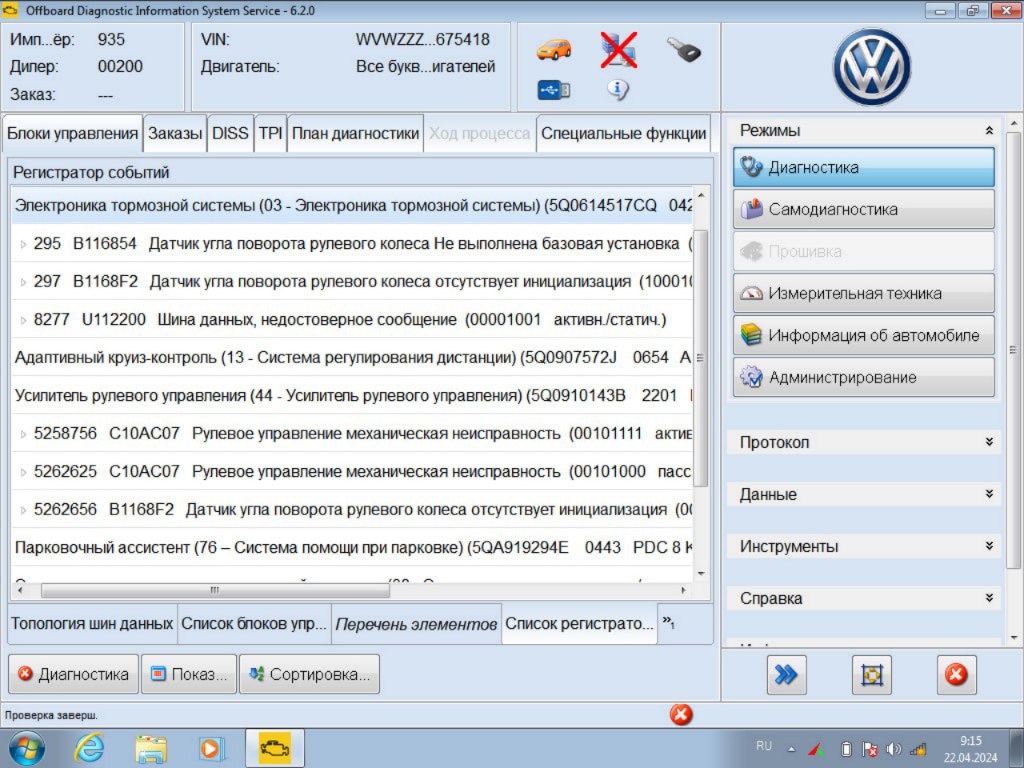
Task: Click the USB diagnostic interface icon
Action: [554, 89]
